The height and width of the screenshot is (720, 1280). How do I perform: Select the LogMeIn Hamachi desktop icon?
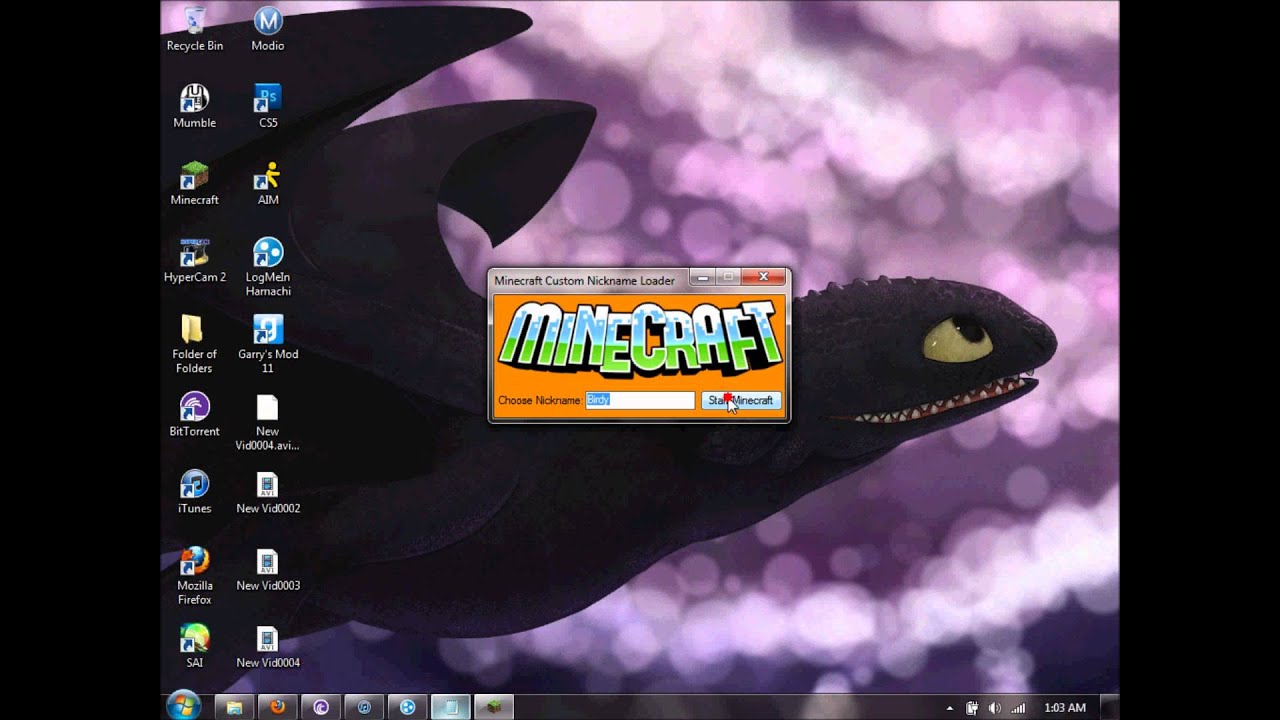(268, 267)
